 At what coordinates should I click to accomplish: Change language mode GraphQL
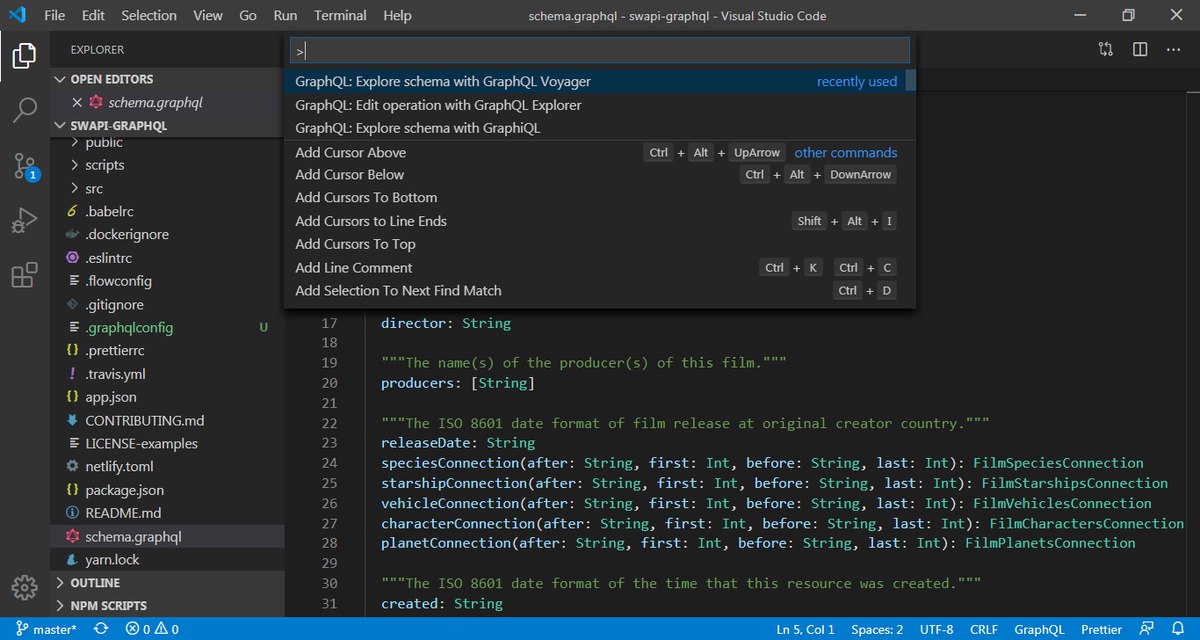point(1039,629)
